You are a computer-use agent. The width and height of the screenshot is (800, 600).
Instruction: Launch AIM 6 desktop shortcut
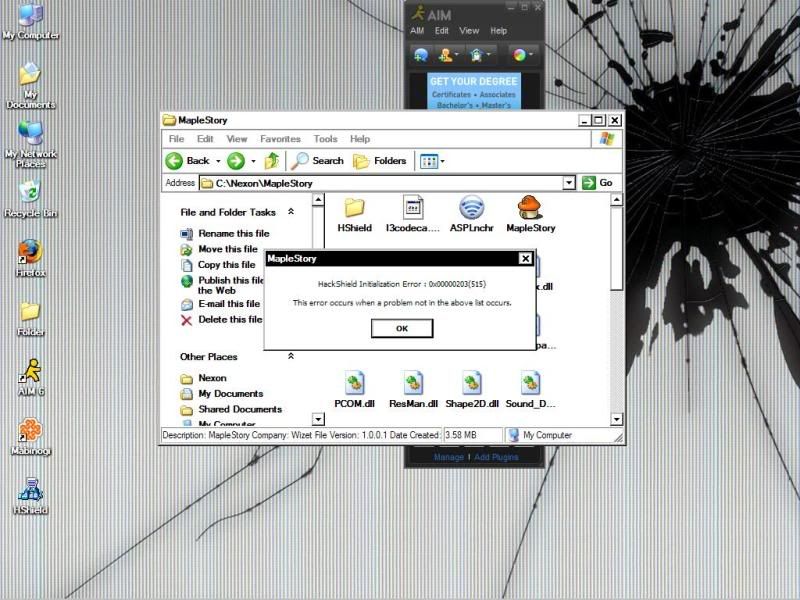pyautogui.click(x=31, y=377)
